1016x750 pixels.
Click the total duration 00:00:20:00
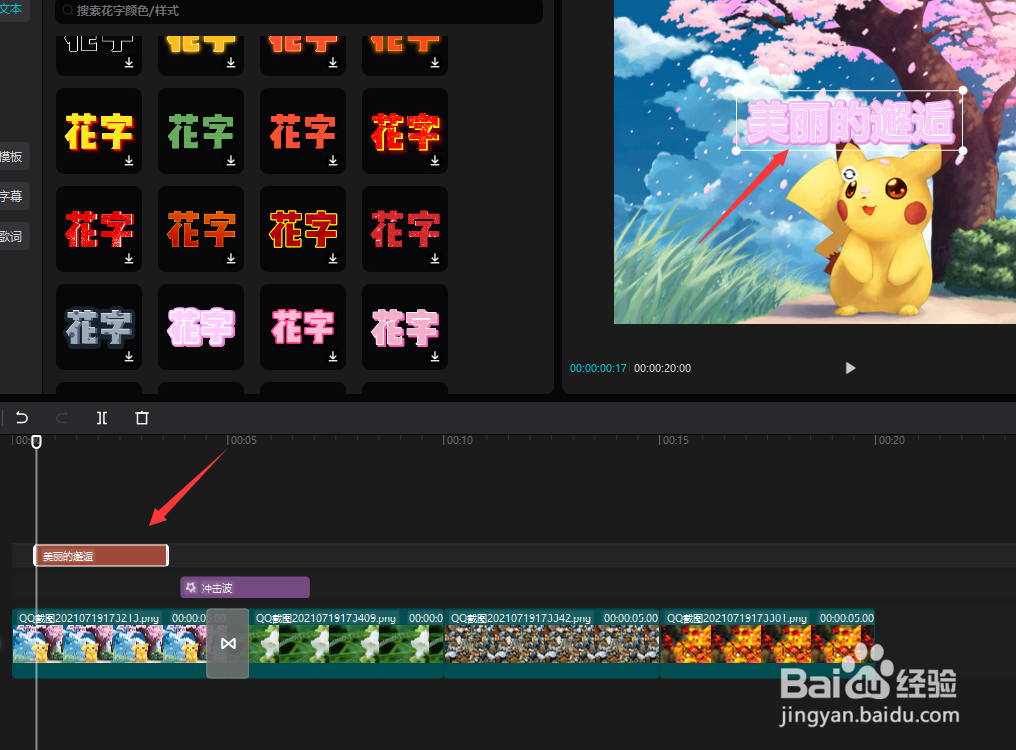click(x=662, y=368)
